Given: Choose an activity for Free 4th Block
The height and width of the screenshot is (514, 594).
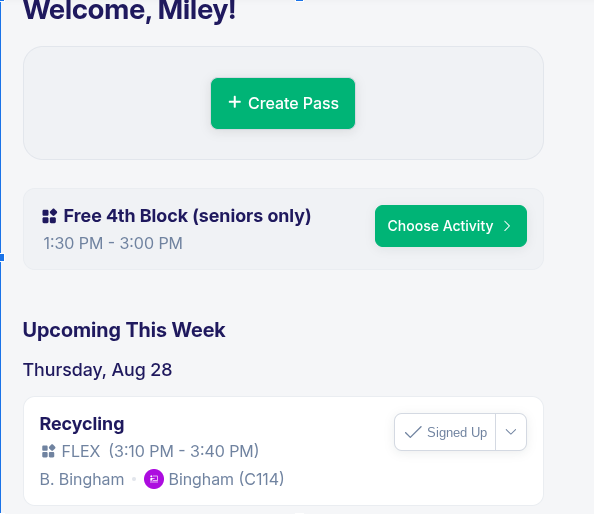Looking at the screenshot, I should pyautogui.click(x=451, y=226).
